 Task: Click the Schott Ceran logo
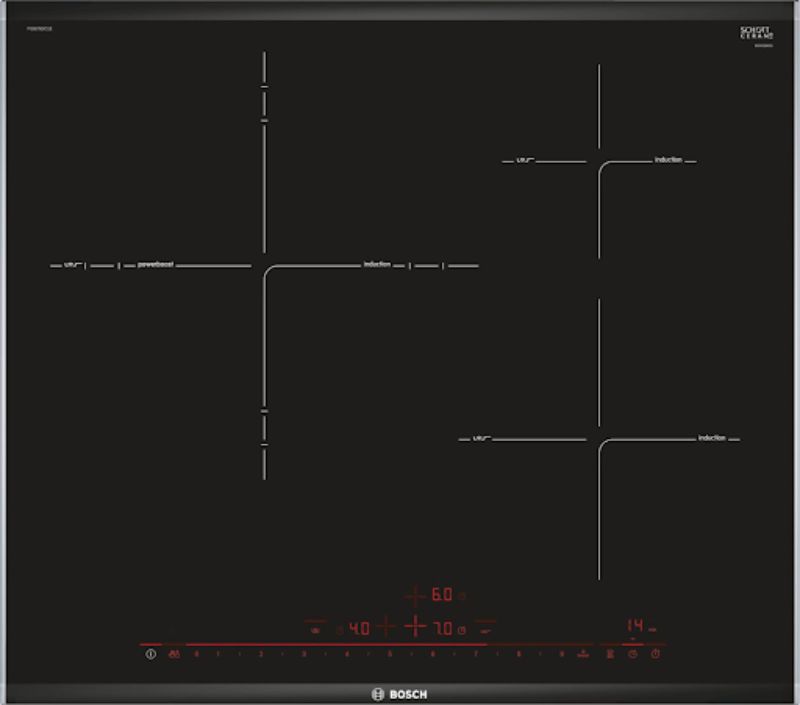pos(756,33)
